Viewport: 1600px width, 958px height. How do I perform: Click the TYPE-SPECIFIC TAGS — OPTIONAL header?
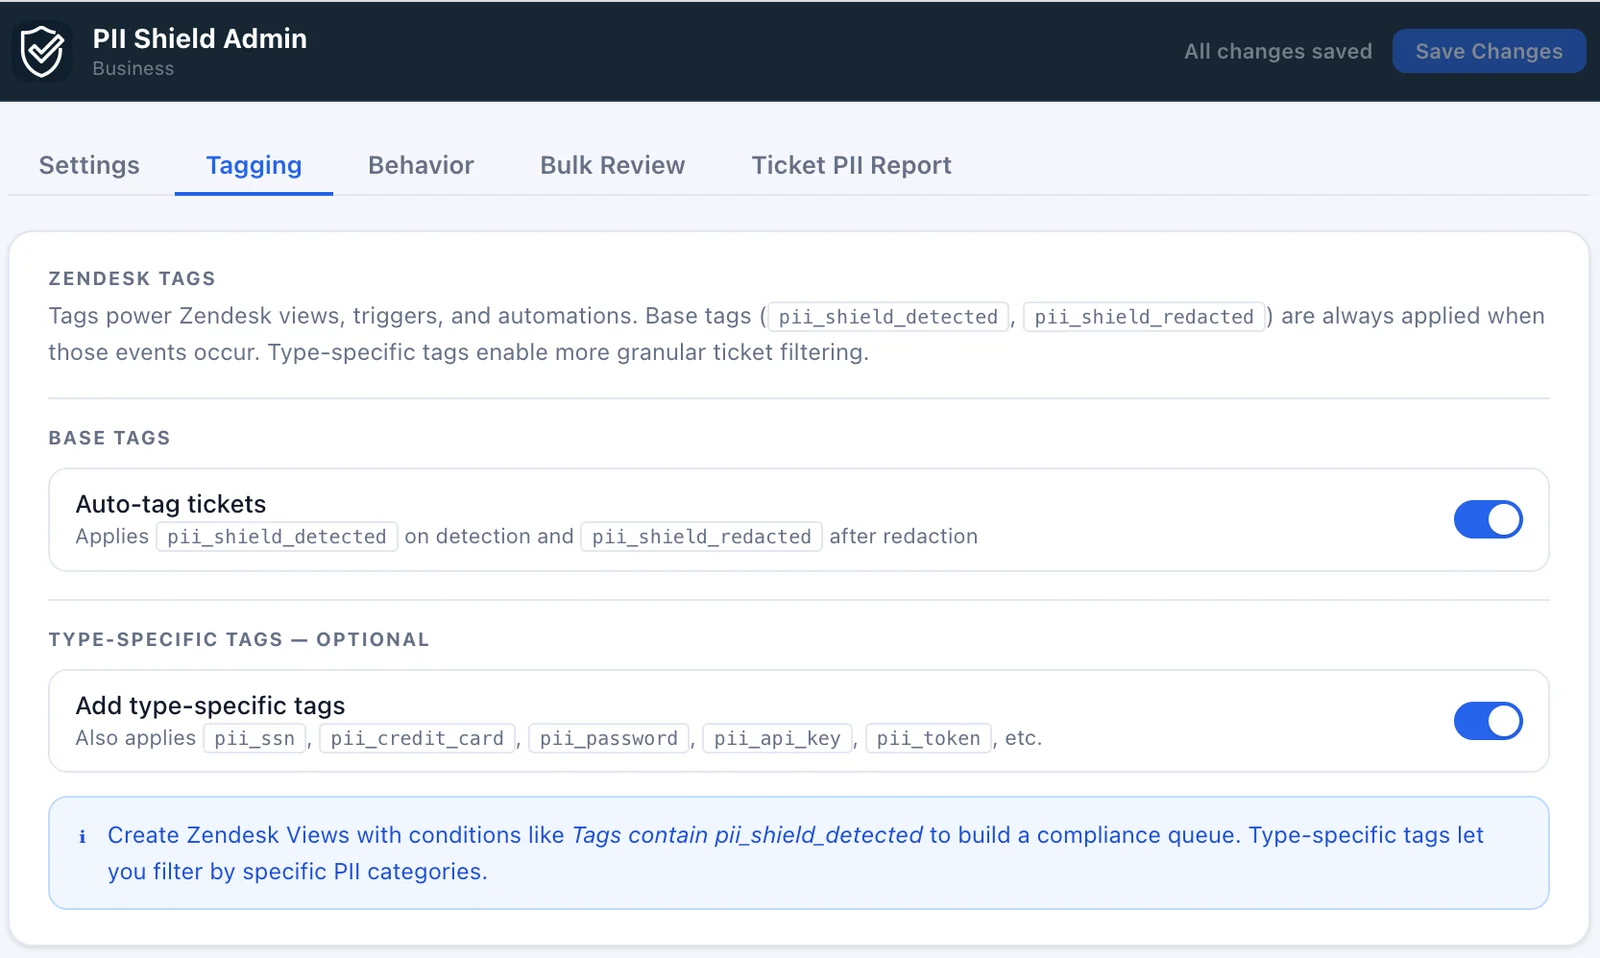pos(239,640)
